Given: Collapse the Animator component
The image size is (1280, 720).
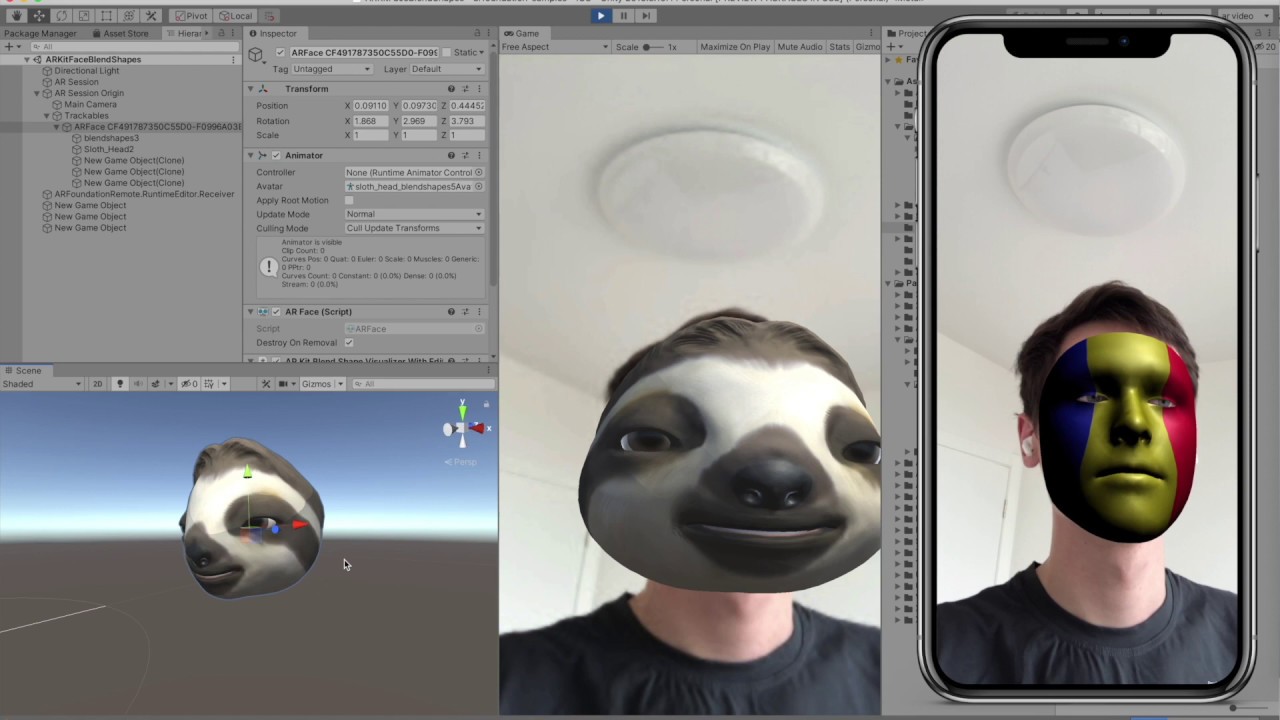Looking at the screenshot, I should click(250, 156).
